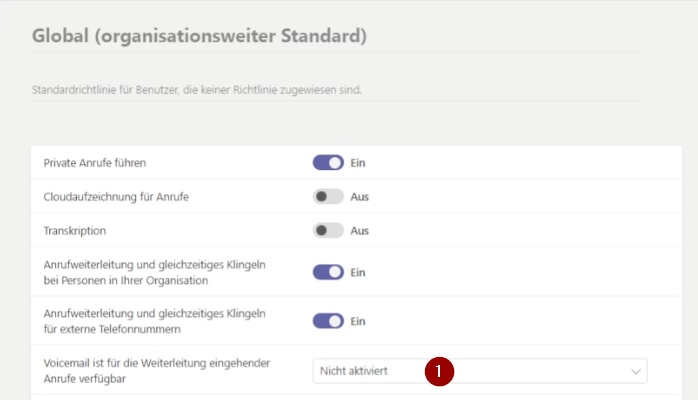Click the red numbered marker 1
This screenshot has width=698, height=400.
pos(439,371)
